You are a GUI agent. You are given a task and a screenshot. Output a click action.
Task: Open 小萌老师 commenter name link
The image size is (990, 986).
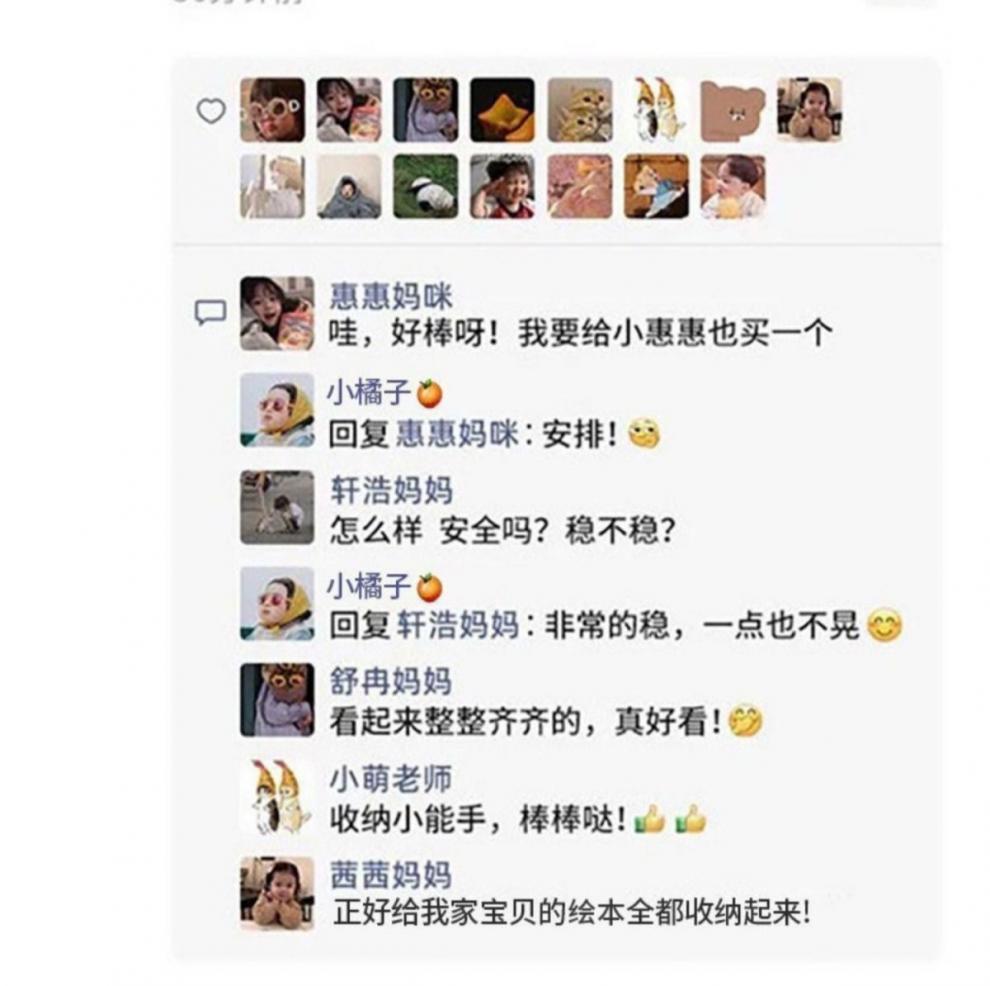[391, 778]
